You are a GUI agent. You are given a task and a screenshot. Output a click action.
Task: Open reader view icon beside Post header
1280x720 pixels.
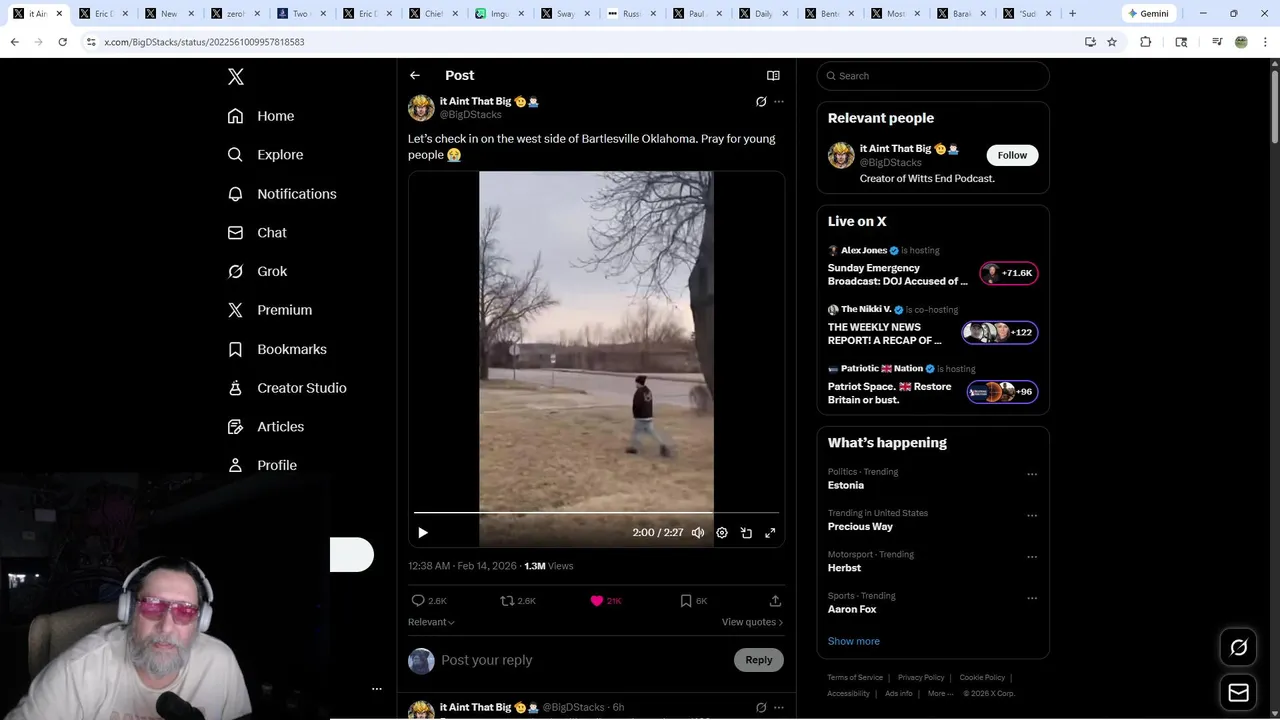click(773, 76)
